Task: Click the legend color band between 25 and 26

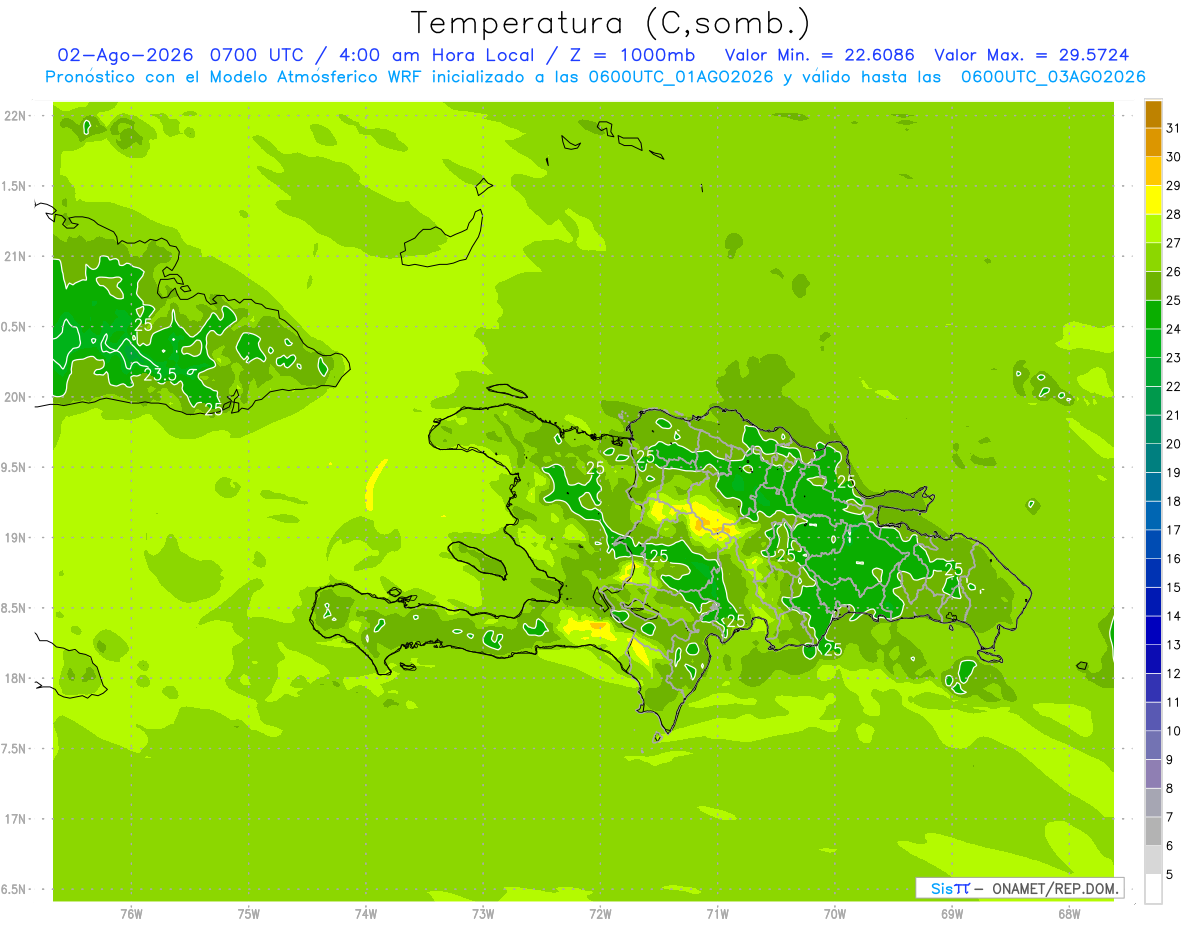Action: point(1153,286)
